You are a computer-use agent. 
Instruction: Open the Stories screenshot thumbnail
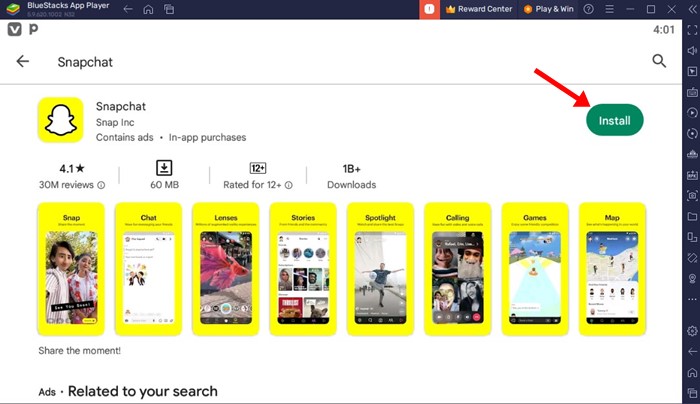pos(303,269)
